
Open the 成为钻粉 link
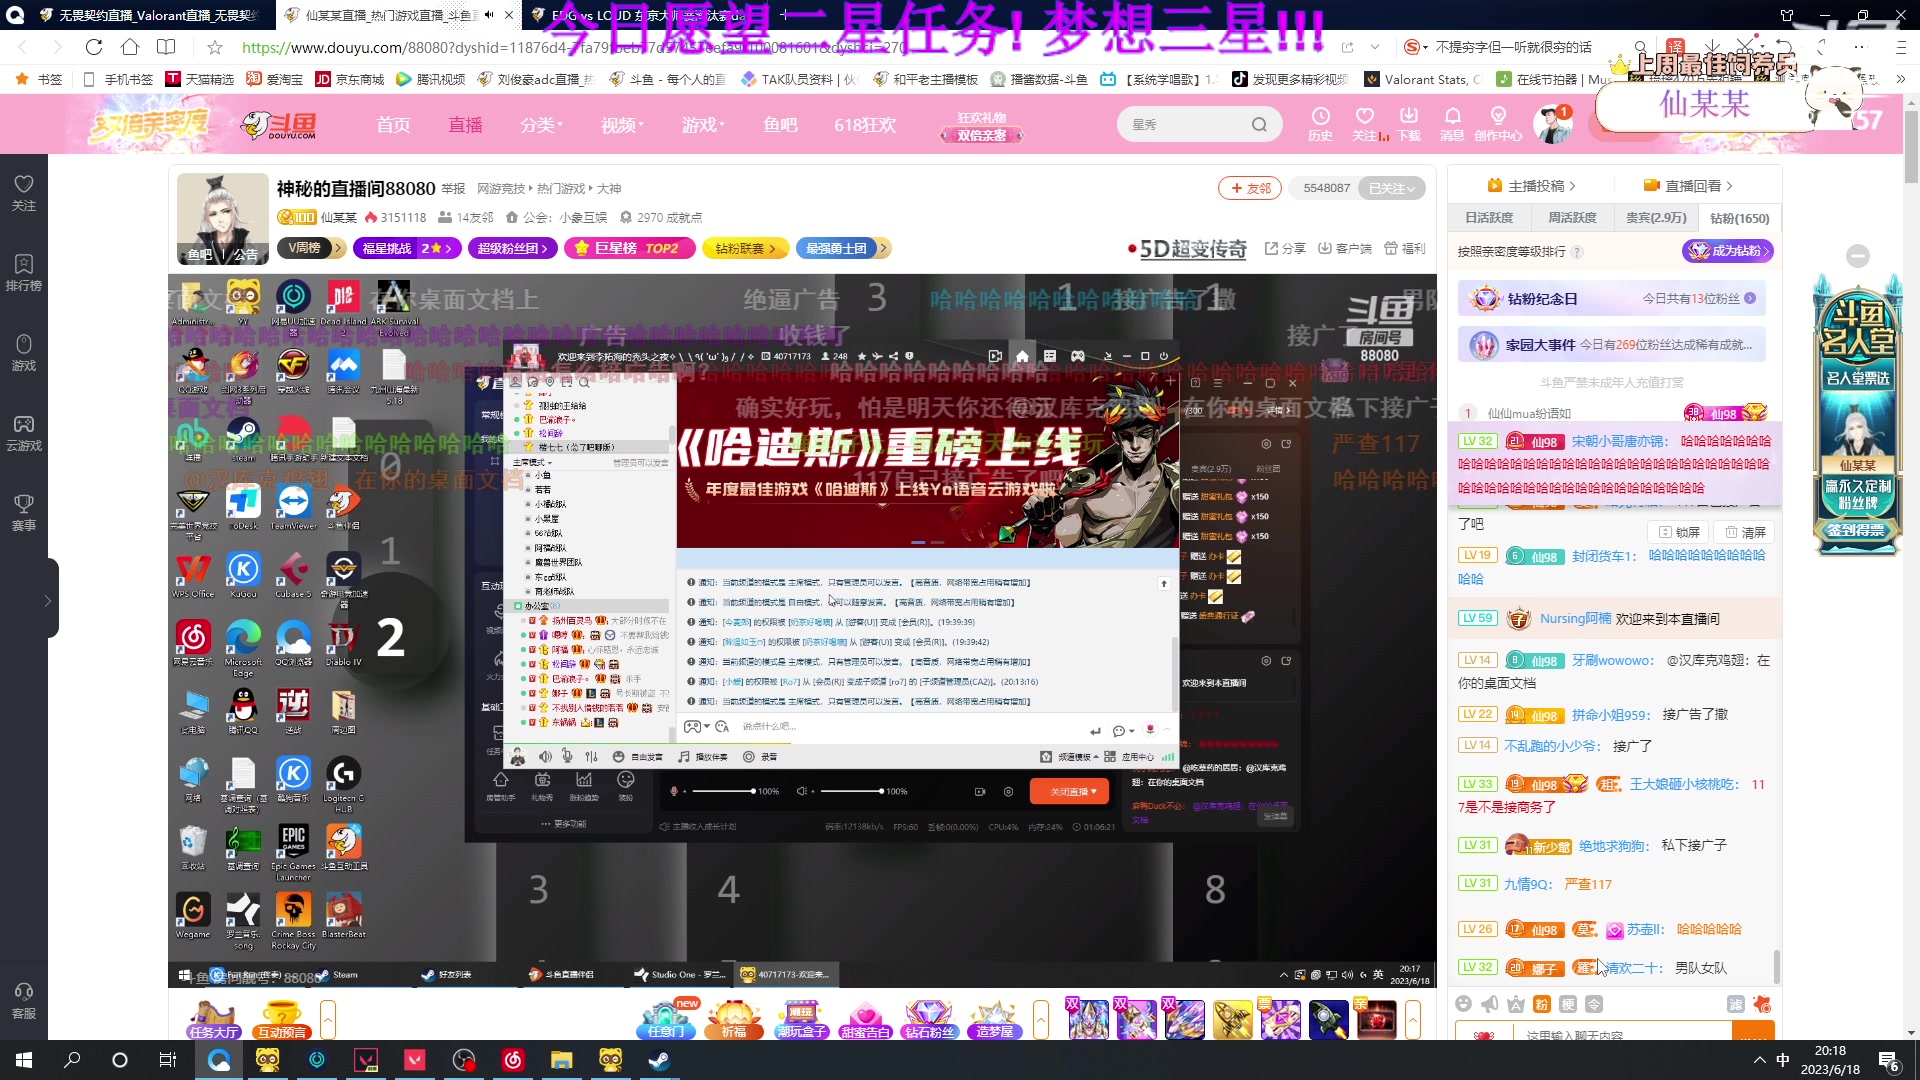coord(1729,252)
